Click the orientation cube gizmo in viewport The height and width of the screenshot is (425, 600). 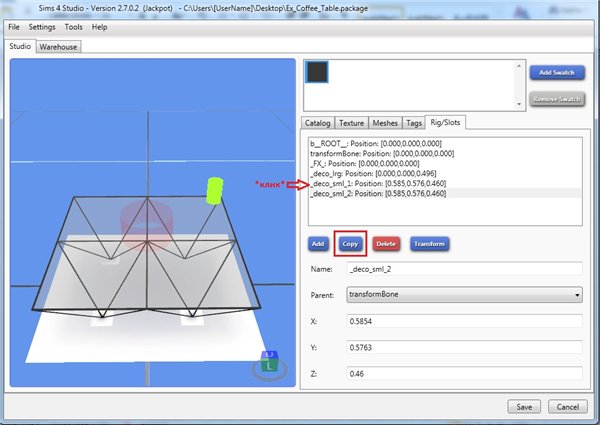point(268,363)
